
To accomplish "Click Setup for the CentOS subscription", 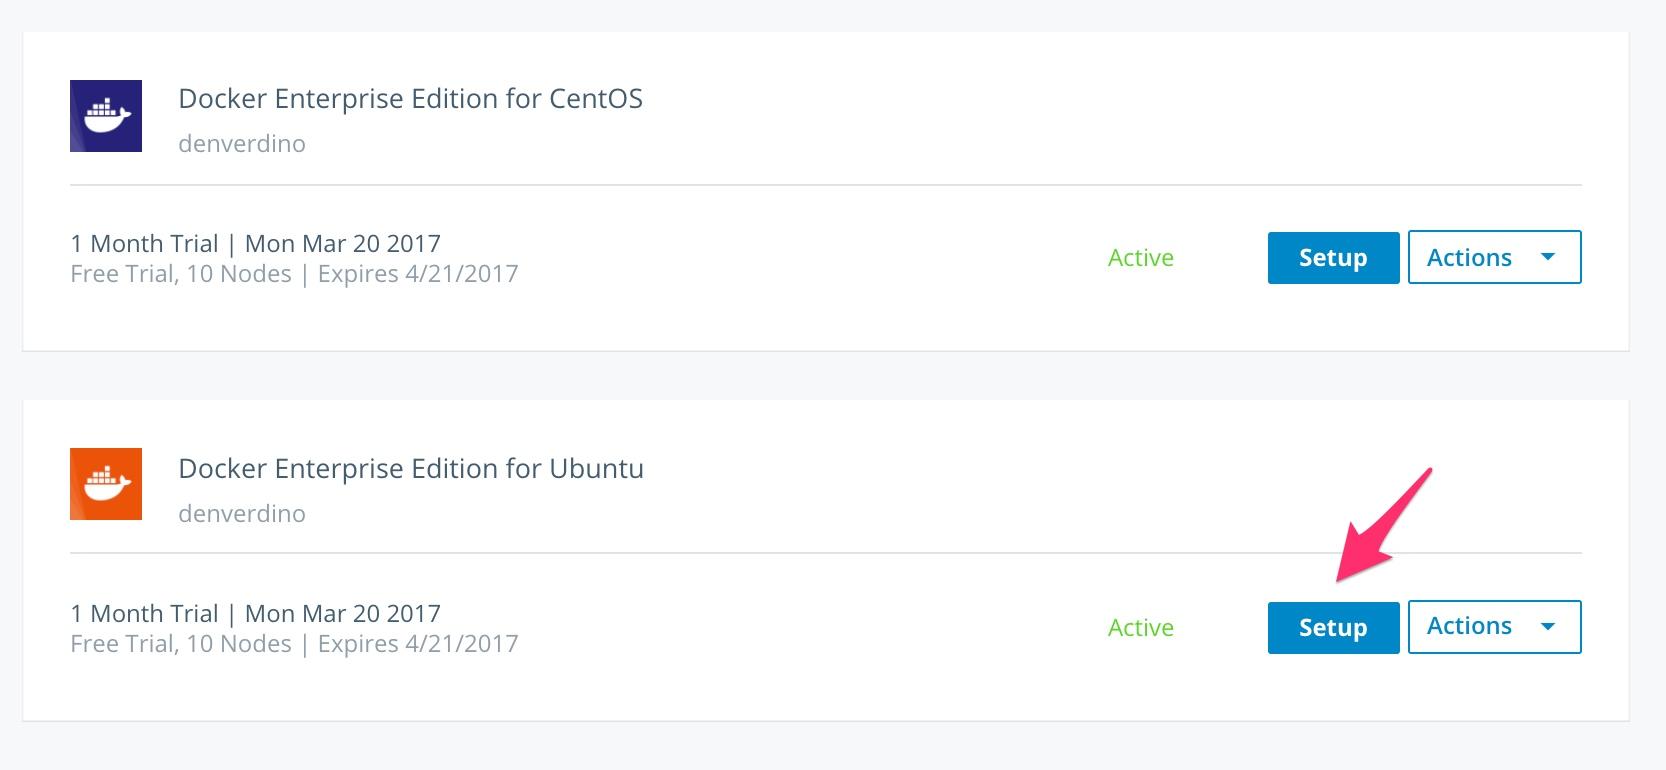I will point(1333,258).
